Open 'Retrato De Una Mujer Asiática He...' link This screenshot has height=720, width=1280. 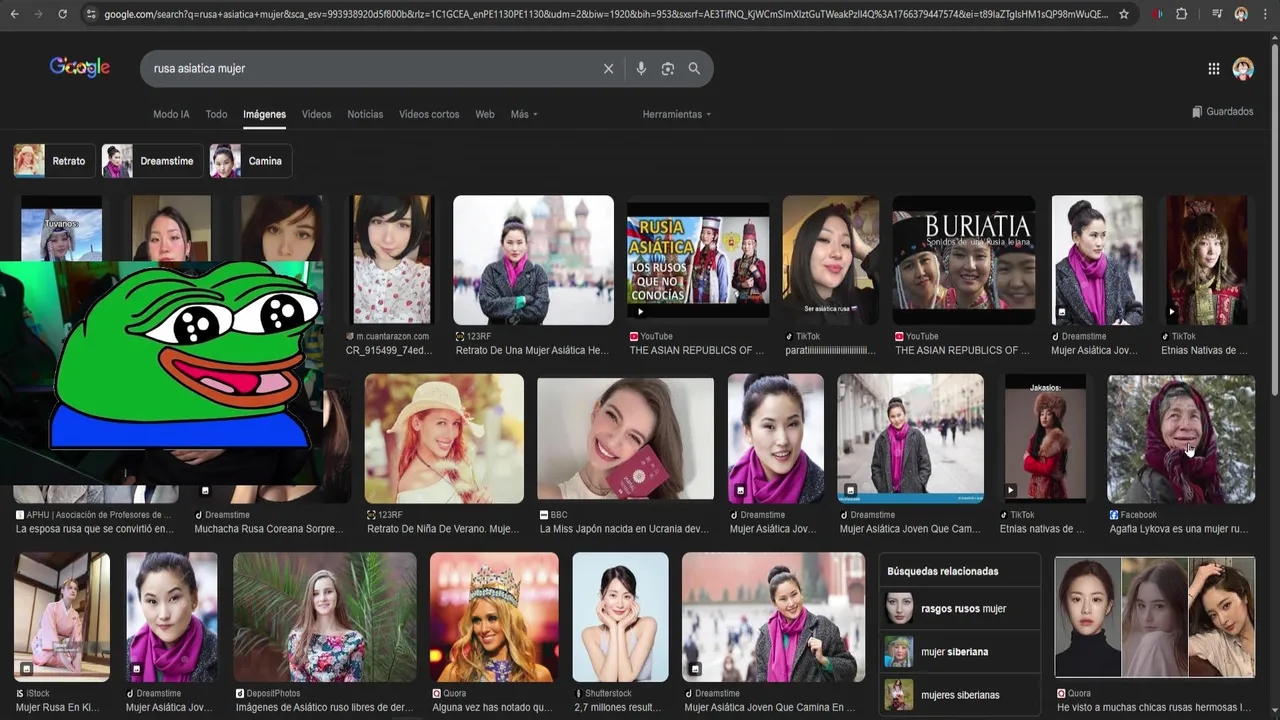pyautogui.click(x=532, y=350)
